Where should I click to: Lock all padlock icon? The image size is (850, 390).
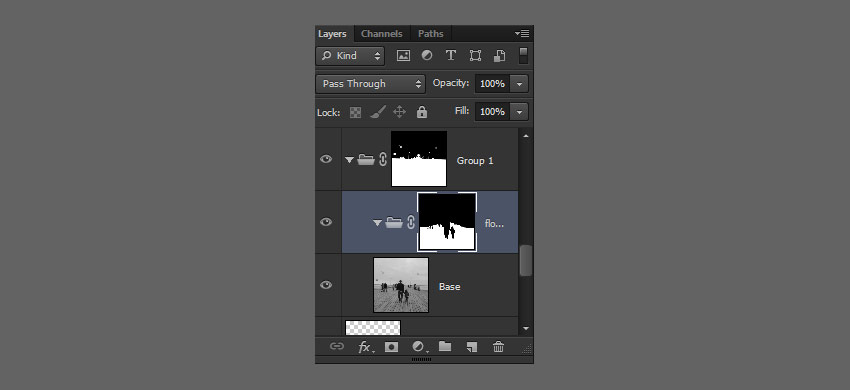(422, 112)
